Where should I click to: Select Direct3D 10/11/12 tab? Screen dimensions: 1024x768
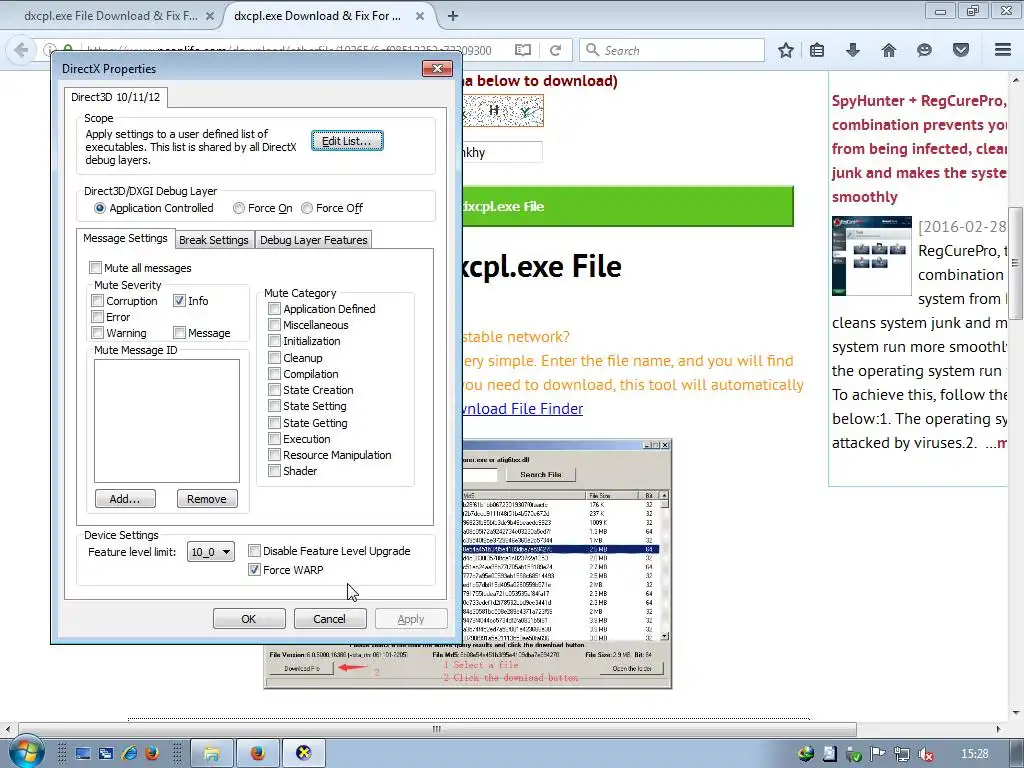click(x=116, y=97)
